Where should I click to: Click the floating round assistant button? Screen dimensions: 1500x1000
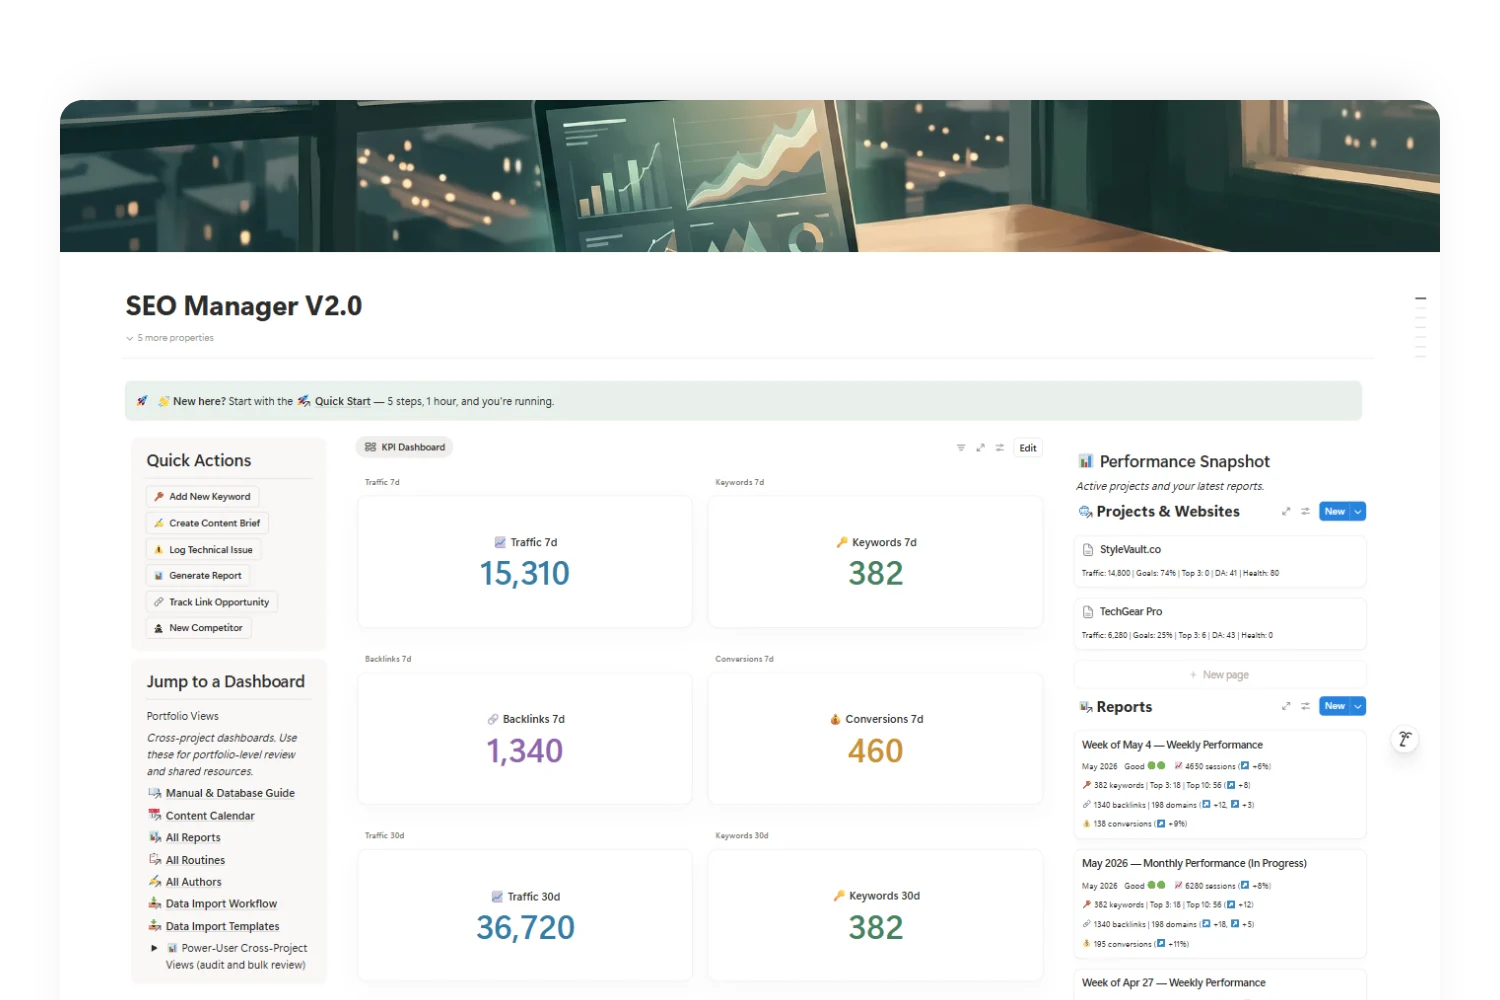[x=1405, y=739]
